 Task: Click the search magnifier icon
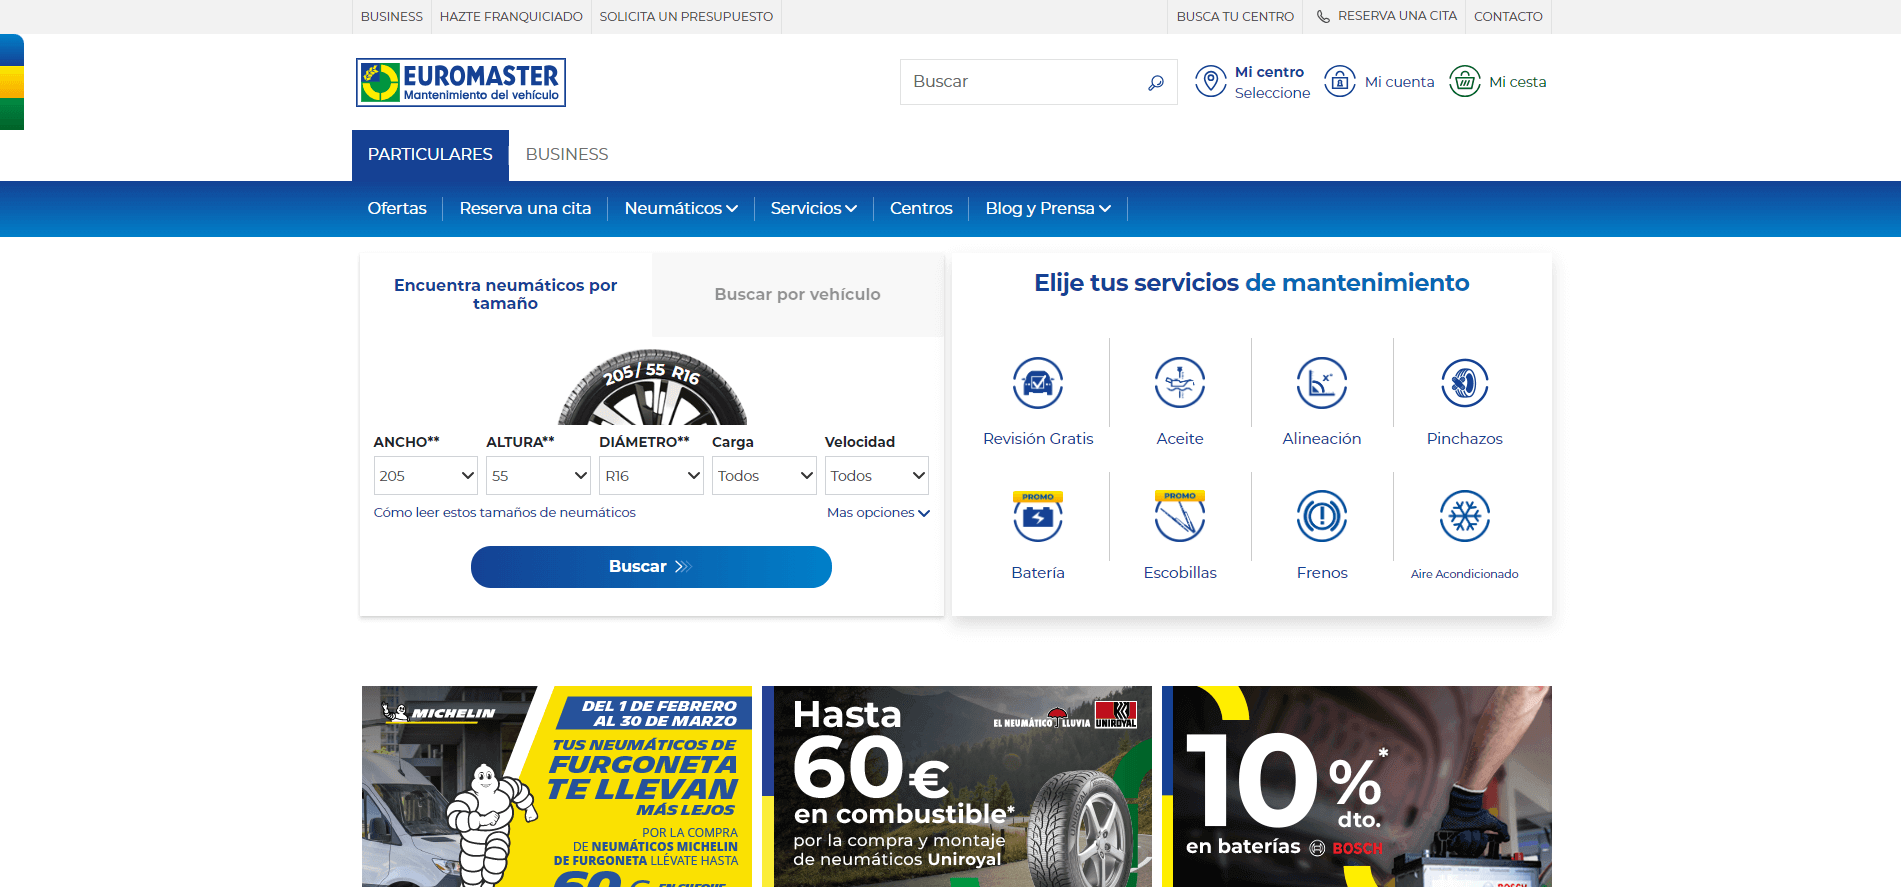(x=1156, y=82)
